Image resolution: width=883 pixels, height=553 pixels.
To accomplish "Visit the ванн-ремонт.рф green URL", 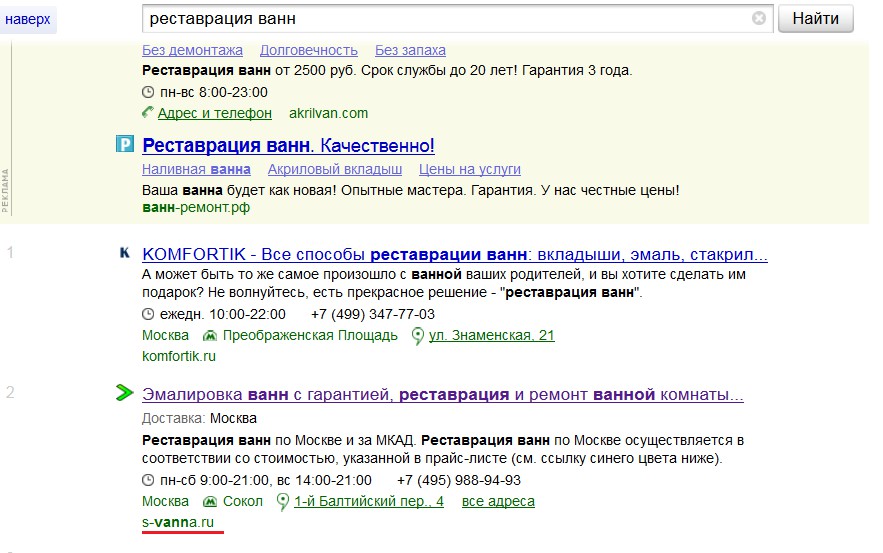I will 196,207.
